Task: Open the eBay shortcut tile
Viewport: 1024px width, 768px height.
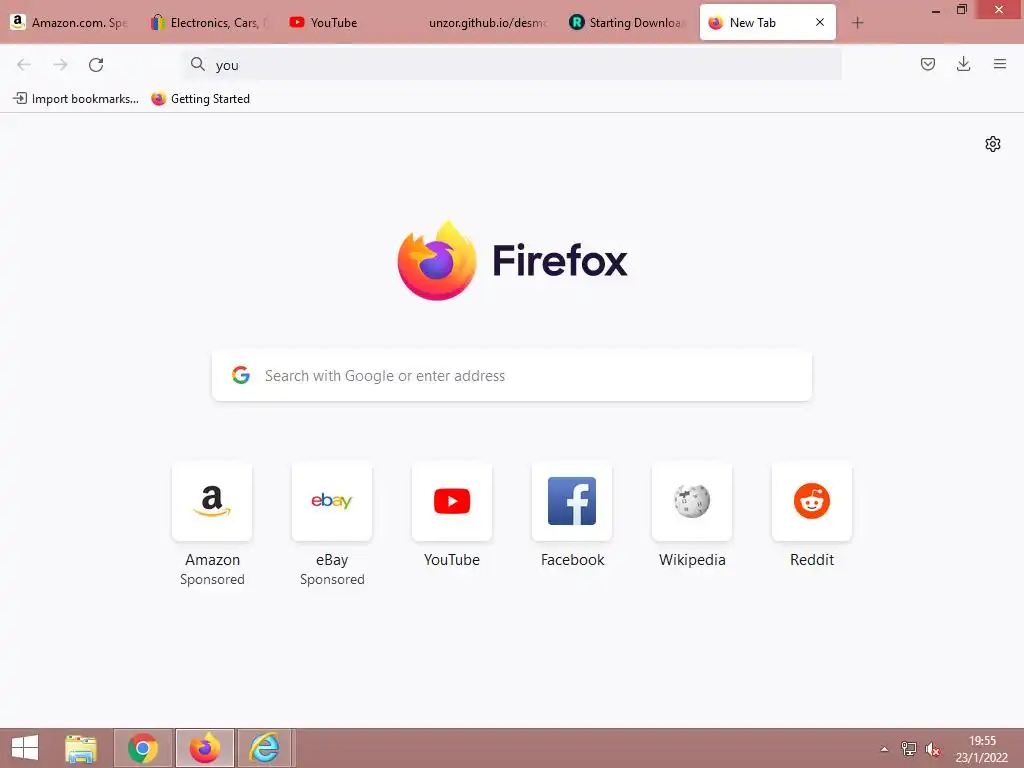Action: (x=332, y=501)
